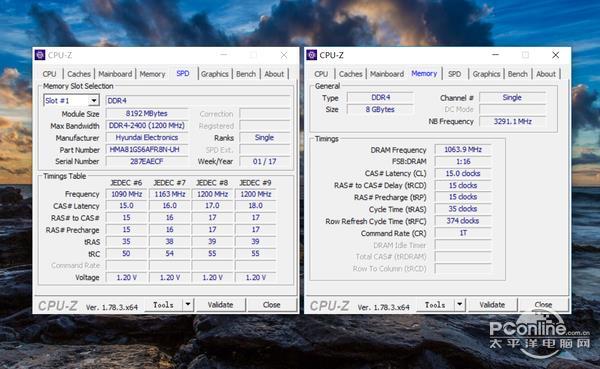Close the right CPU-Z window via title bar X
This screenshot has width=600, height=369.
coord(556,55)
